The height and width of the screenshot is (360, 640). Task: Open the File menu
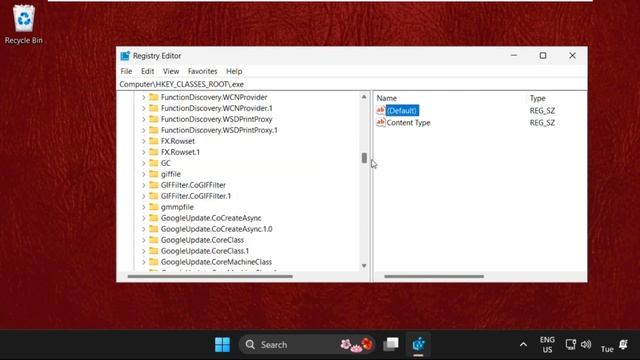126,71
